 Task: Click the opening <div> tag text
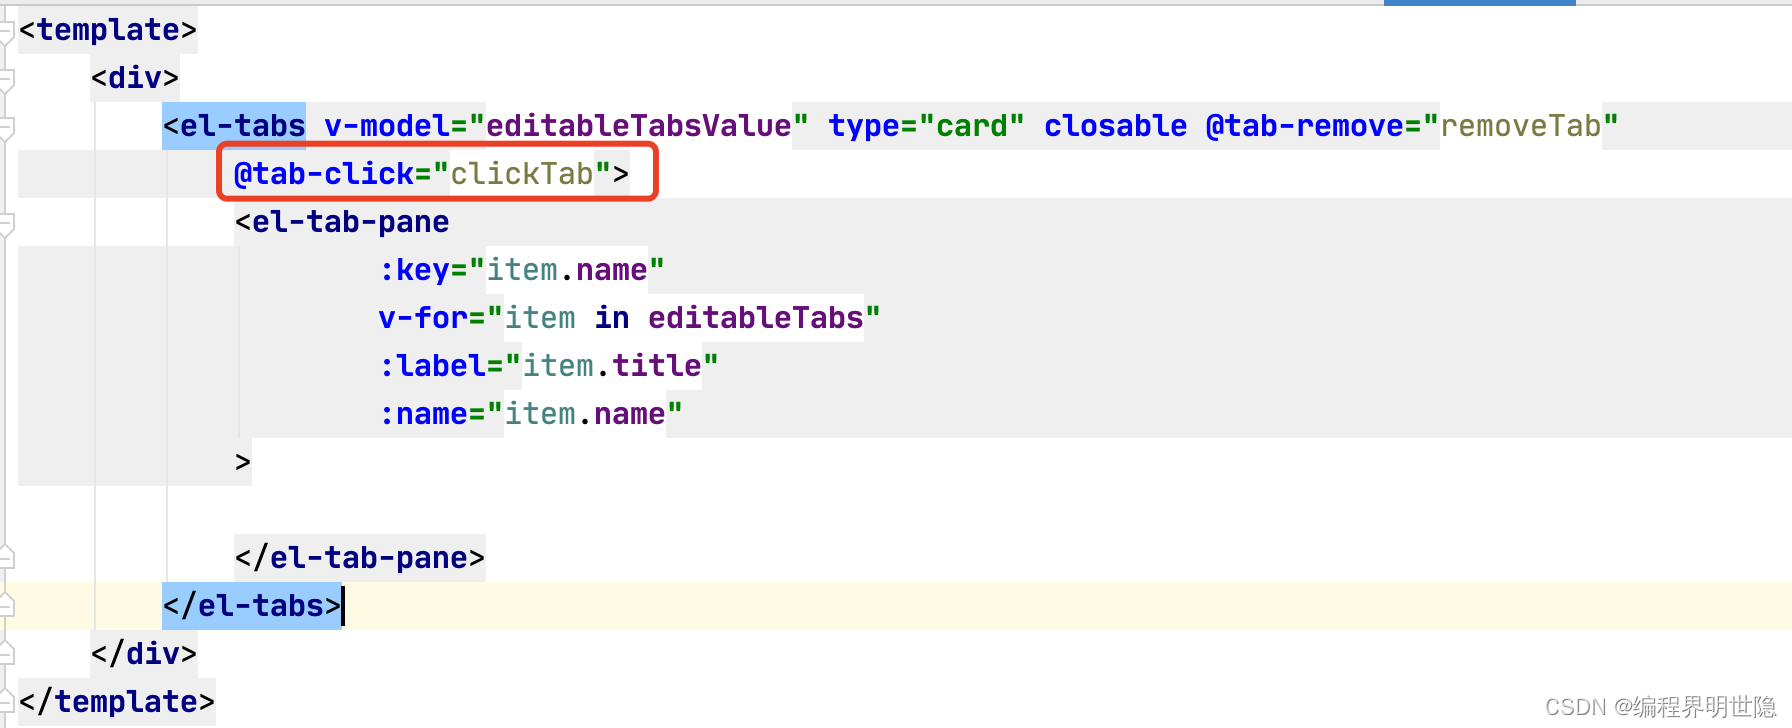135,78
